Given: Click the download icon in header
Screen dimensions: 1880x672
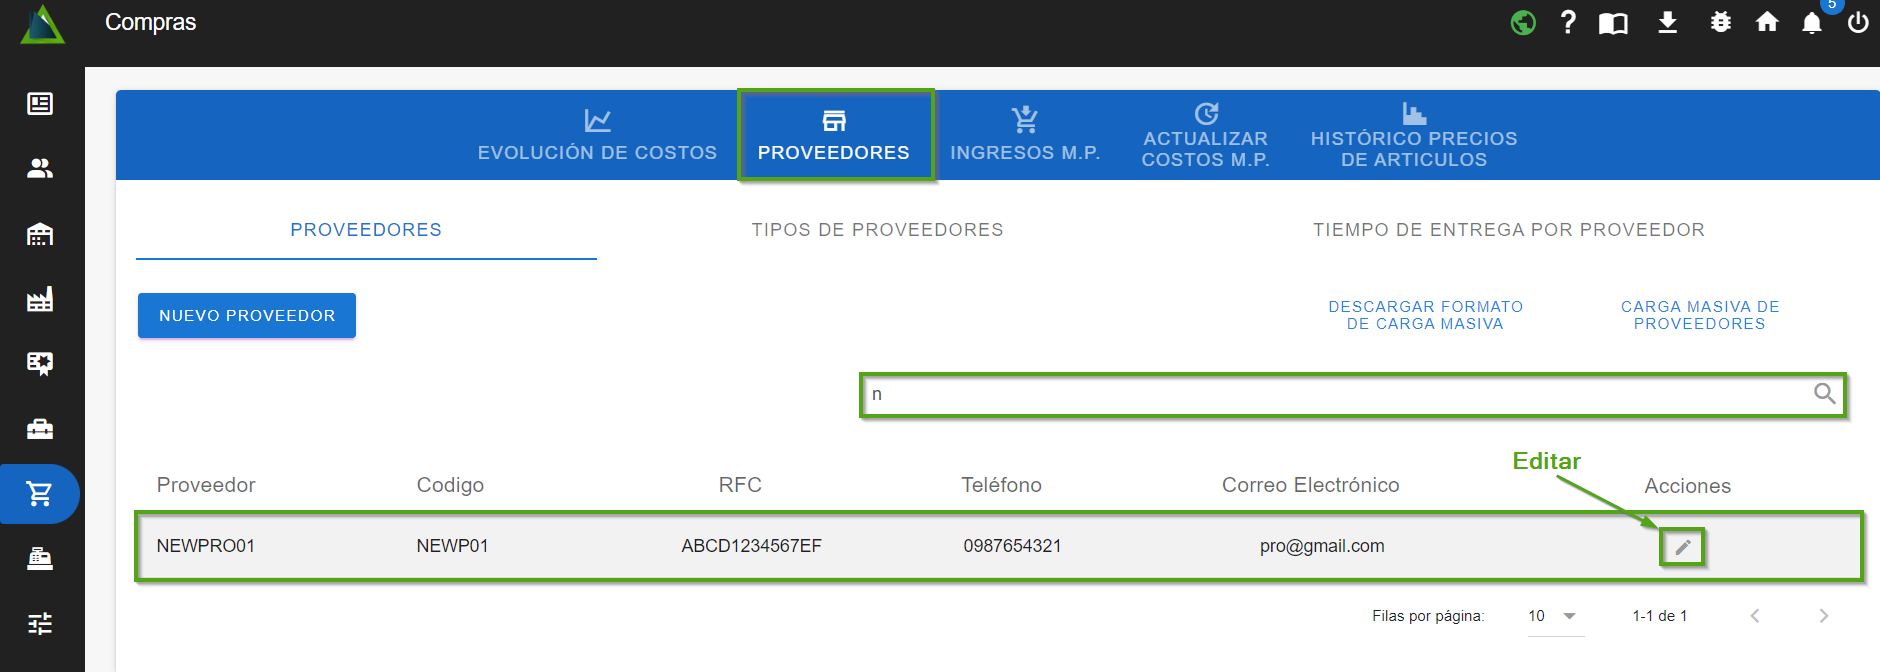Looking at the screenshot, I should coord(1667,22).
